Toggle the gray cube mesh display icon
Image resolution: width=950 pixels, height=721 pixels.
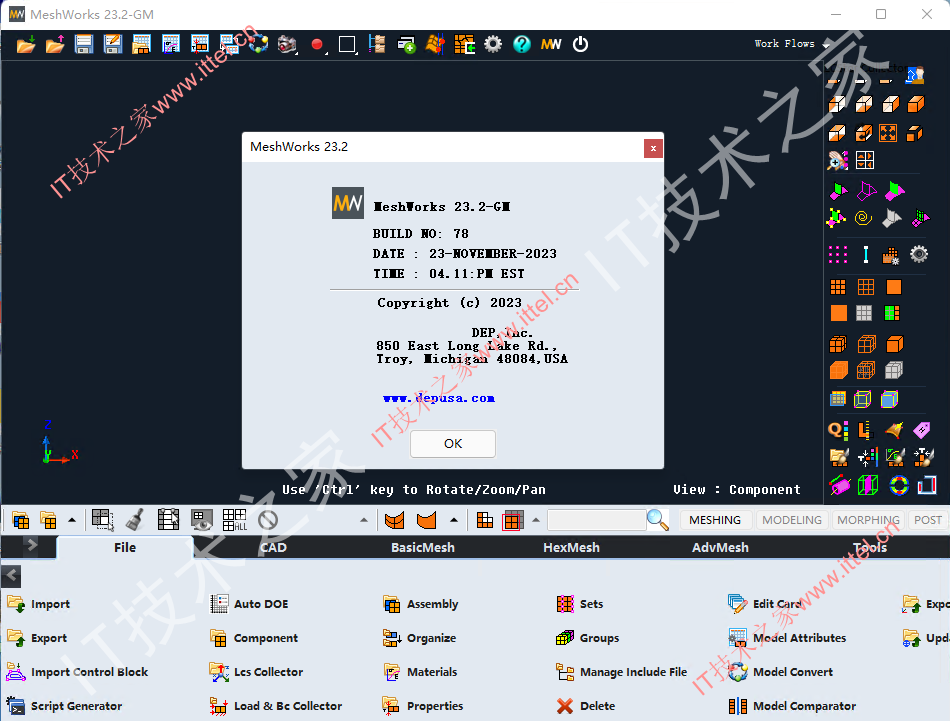tap(894, 370)
